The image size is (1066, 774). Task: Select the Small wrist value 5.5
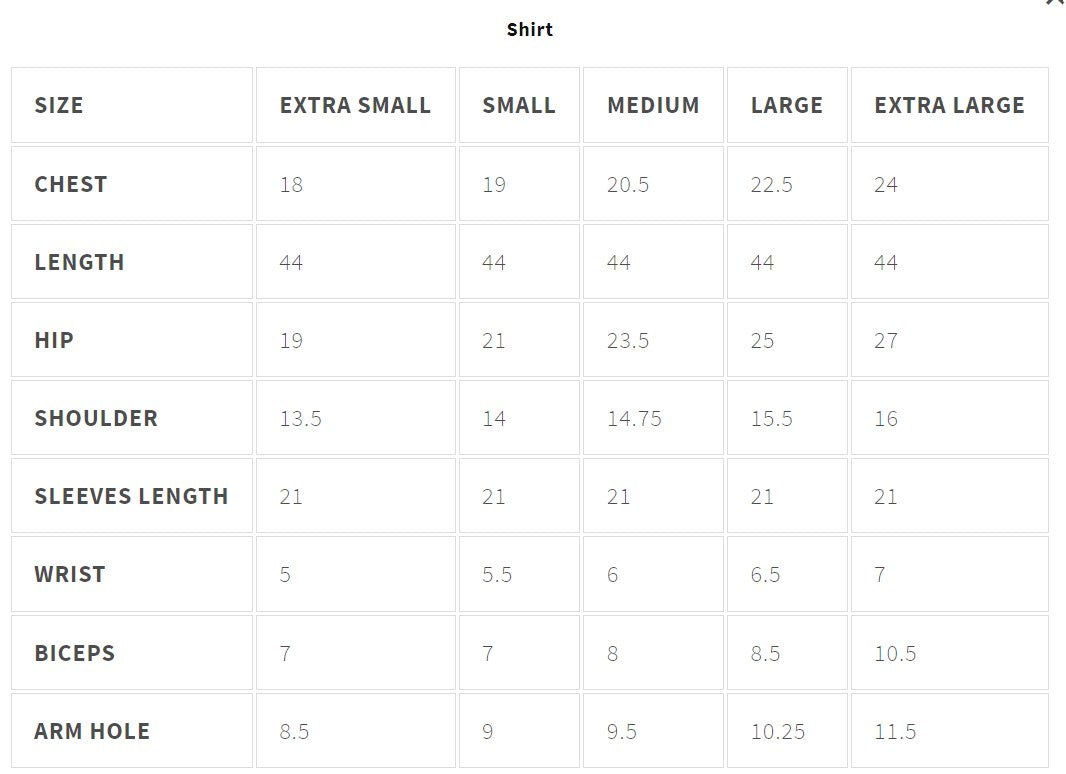[497, 574]
